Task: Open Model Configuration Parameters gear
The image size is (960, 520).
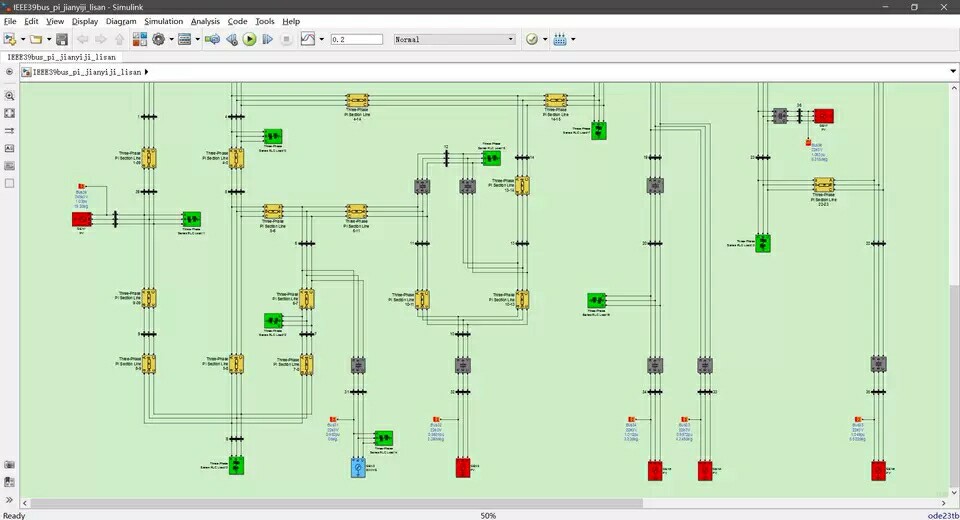Action: (159, 39)
